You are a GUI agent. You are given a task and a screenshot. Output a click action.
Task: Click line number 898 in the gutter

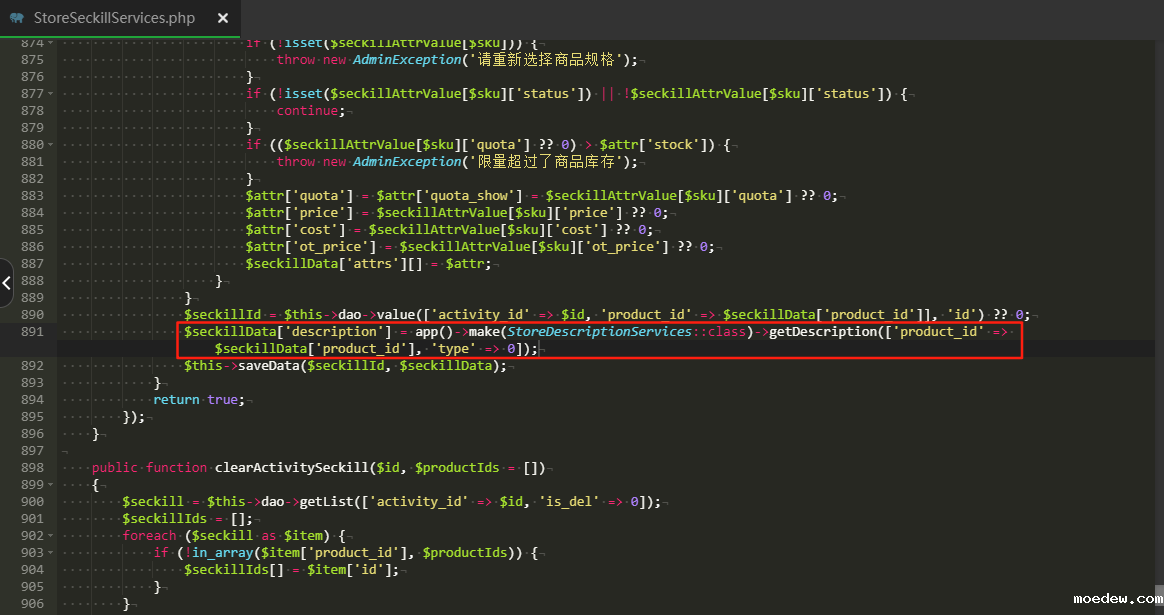[31, 468]
